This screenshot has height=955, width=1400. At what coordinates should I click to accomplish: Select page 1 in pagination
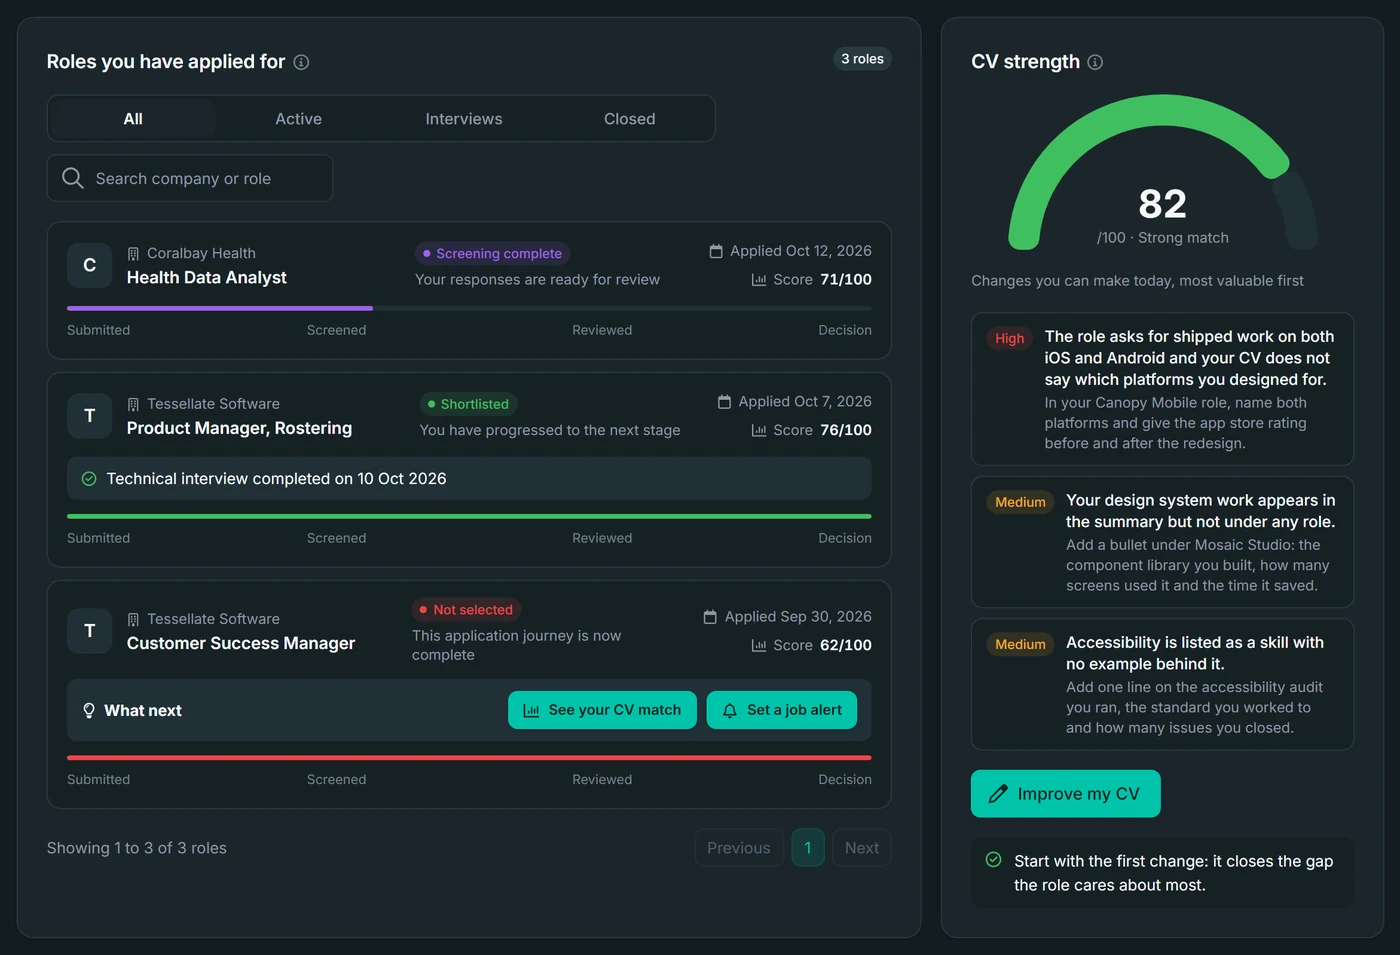[x=808, y=848]
